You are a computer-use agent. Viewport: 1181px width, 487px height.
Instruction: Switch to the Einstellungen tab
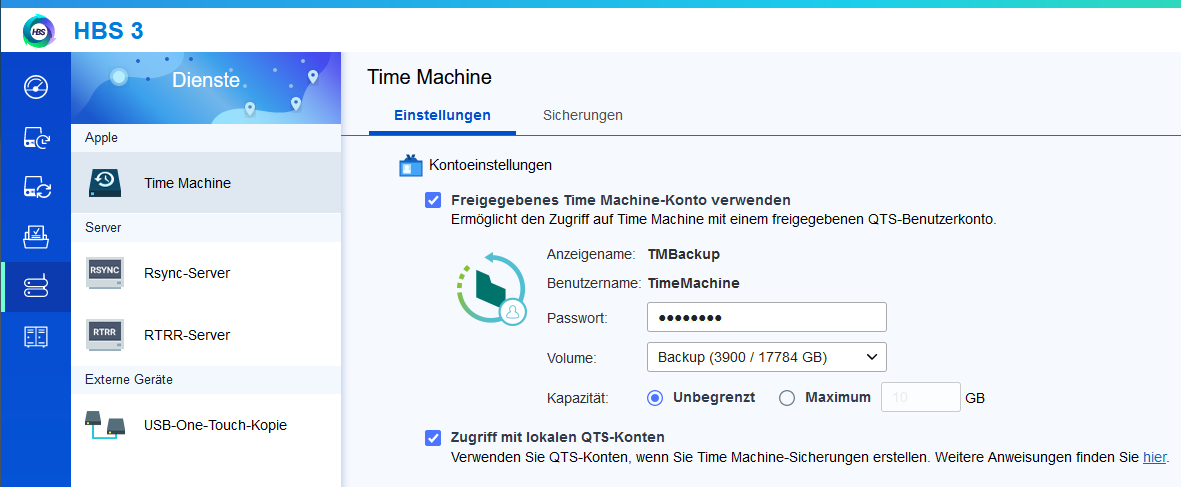point(442,115)
